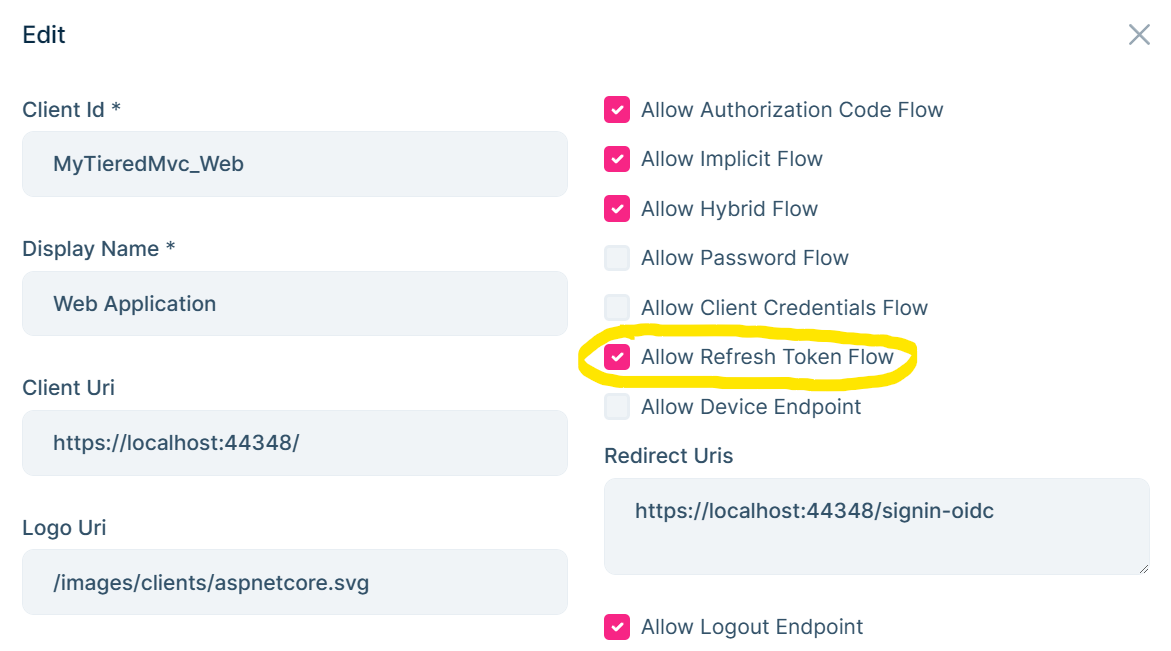Click the "Redirect Uris" label text

point(668,456)
